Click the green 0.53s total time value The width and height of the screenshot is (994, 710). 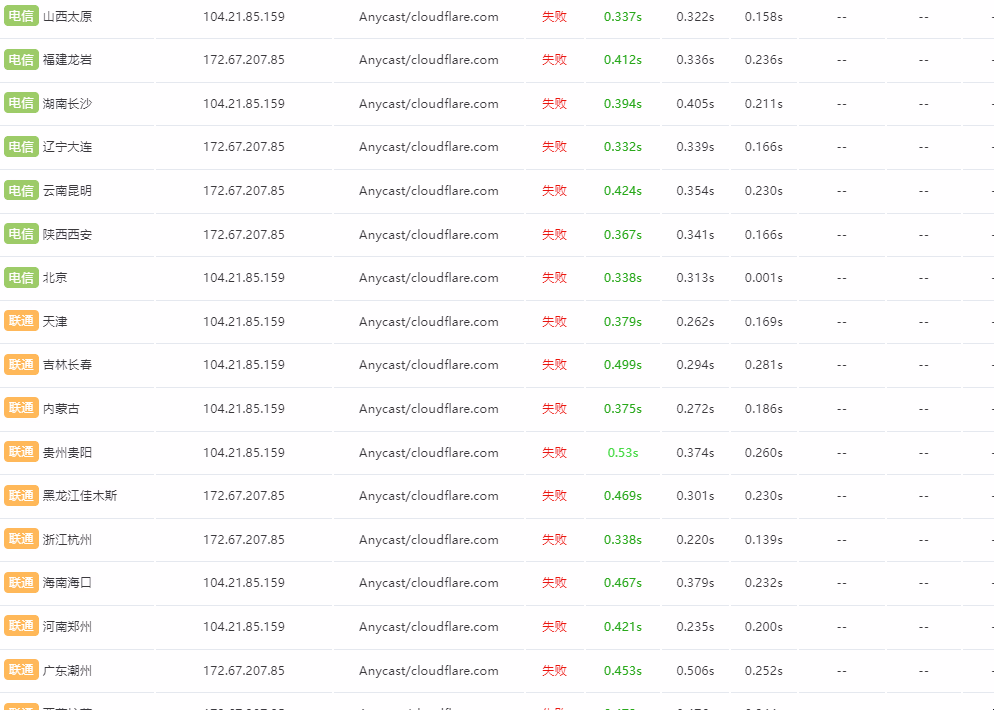point(623,453)
